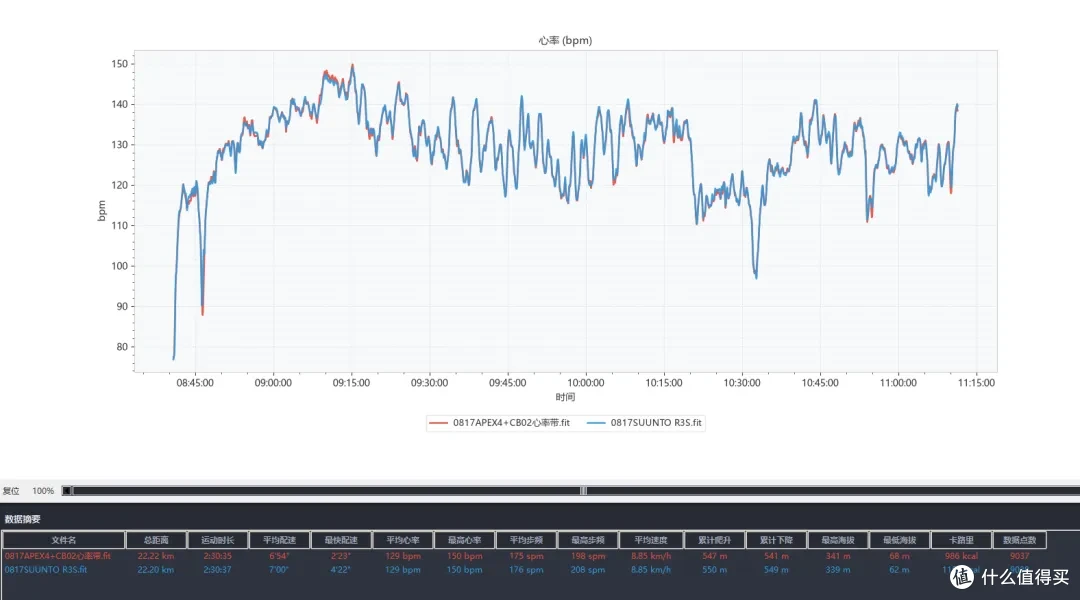Select the 平均步频 column header
The height and width of the screenshot is (600, 1080).
click(x=526, y=540)
